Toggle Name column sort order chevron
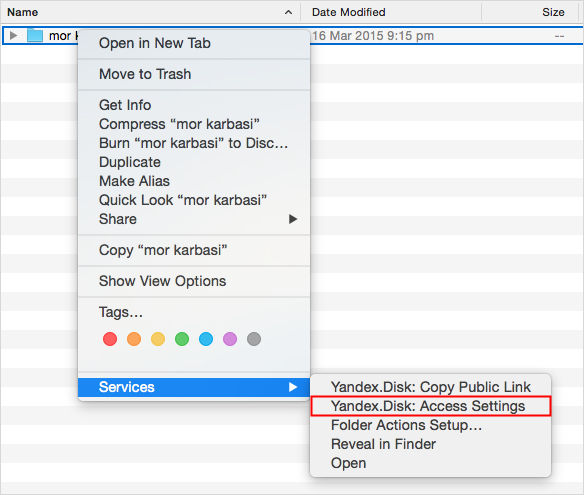The width and height of the screenshot is (584, 495). 288,12
